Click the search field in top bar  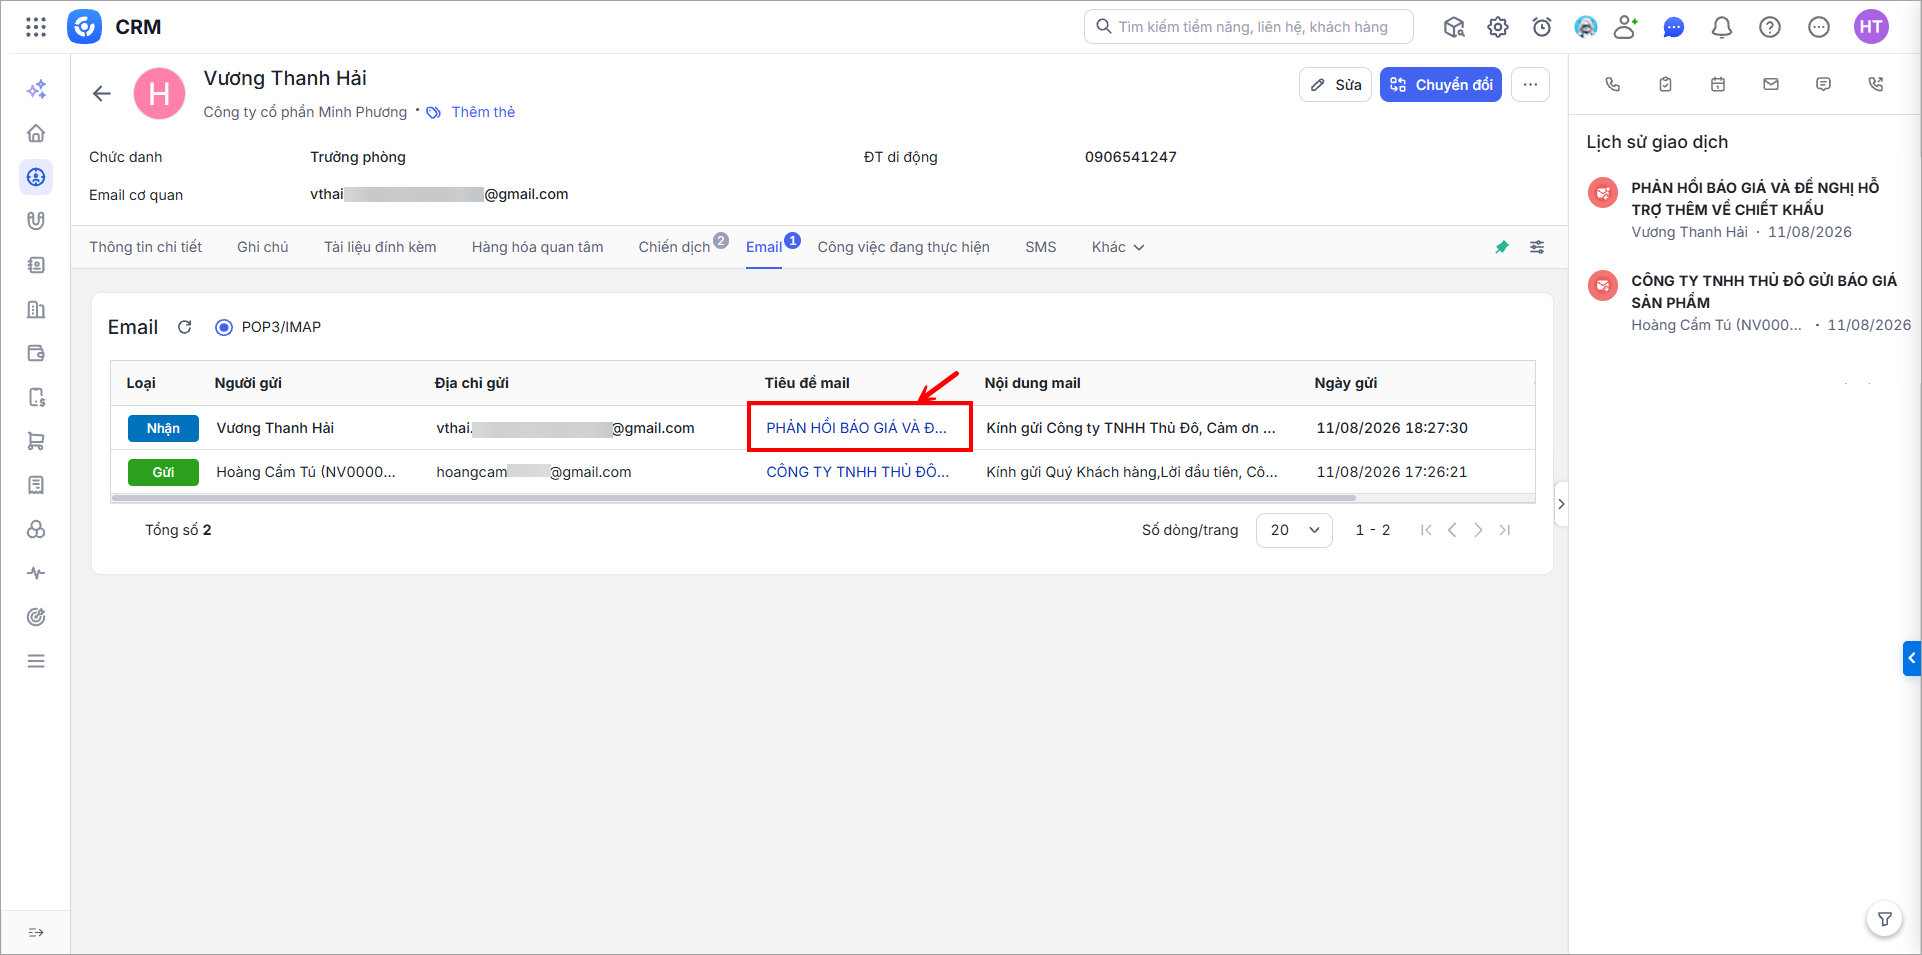point(1248,27)
